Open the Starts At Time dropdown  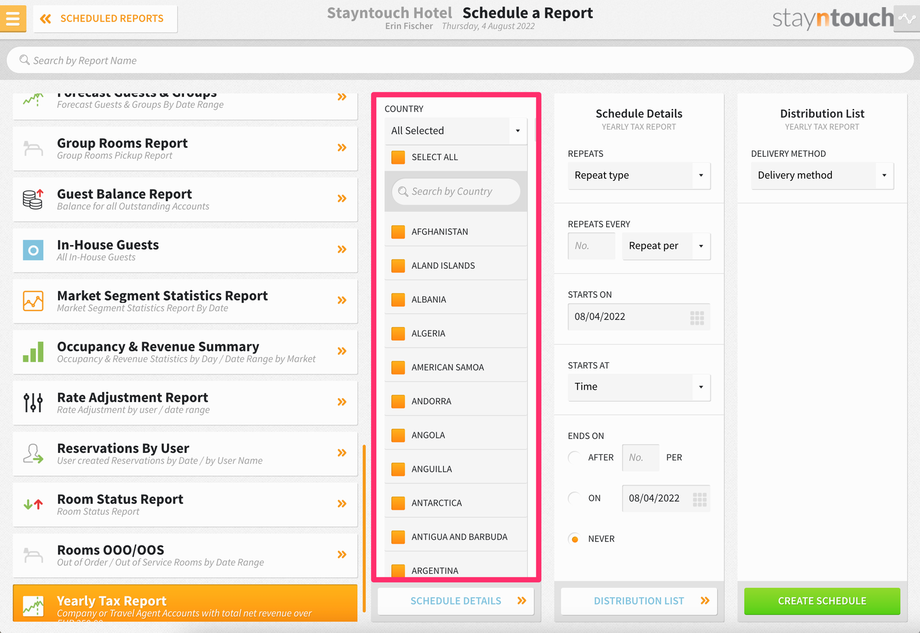(x=639, y=387)
